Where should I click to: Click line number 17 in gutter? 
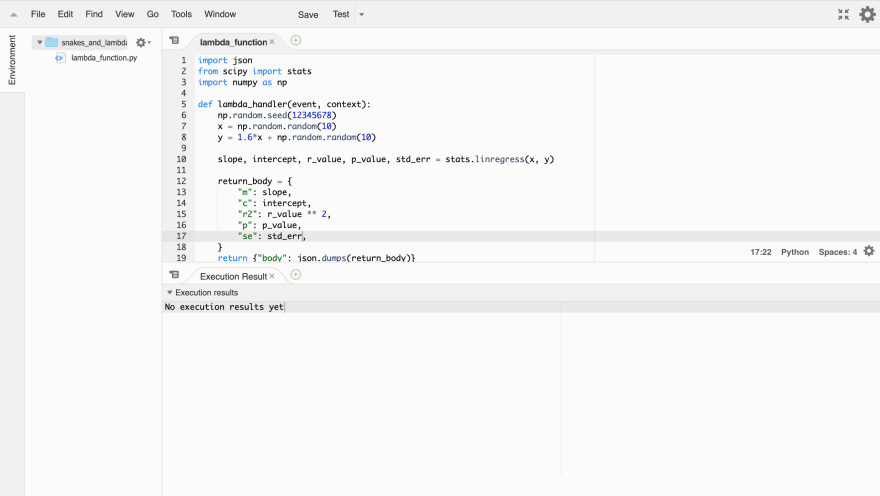click(x=181, y=236)
